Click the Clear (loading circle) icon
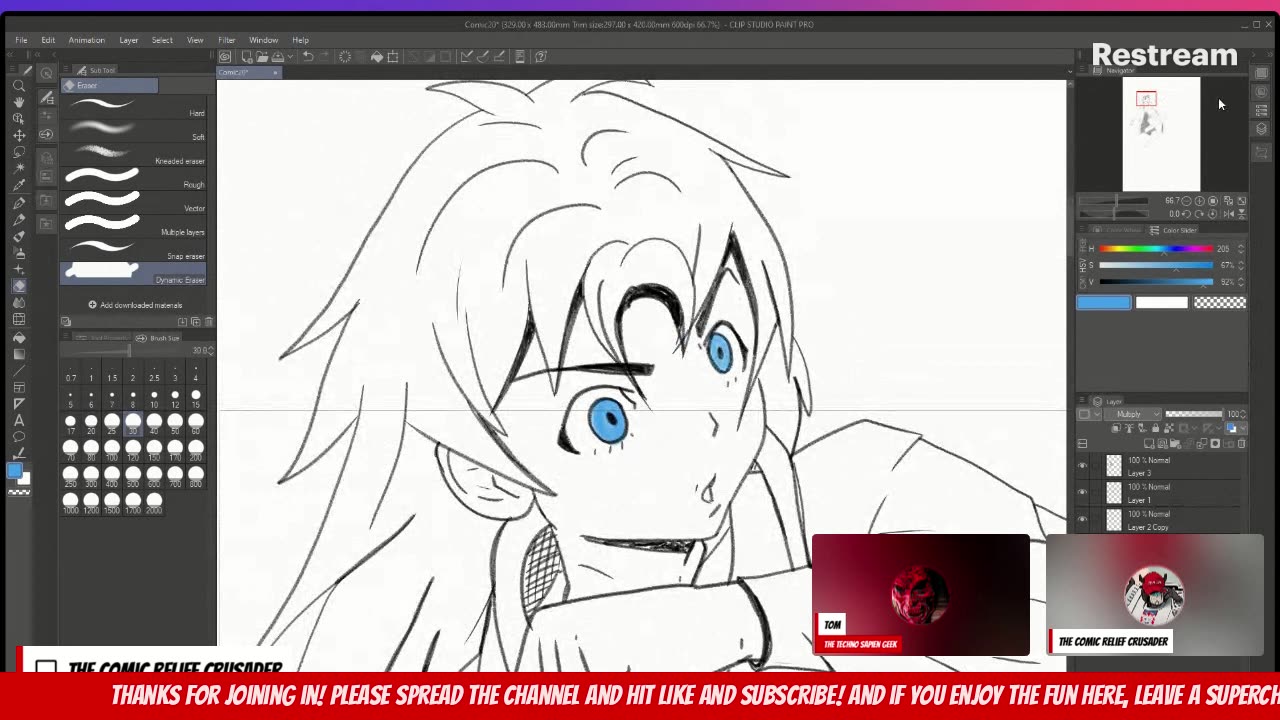 346,57
